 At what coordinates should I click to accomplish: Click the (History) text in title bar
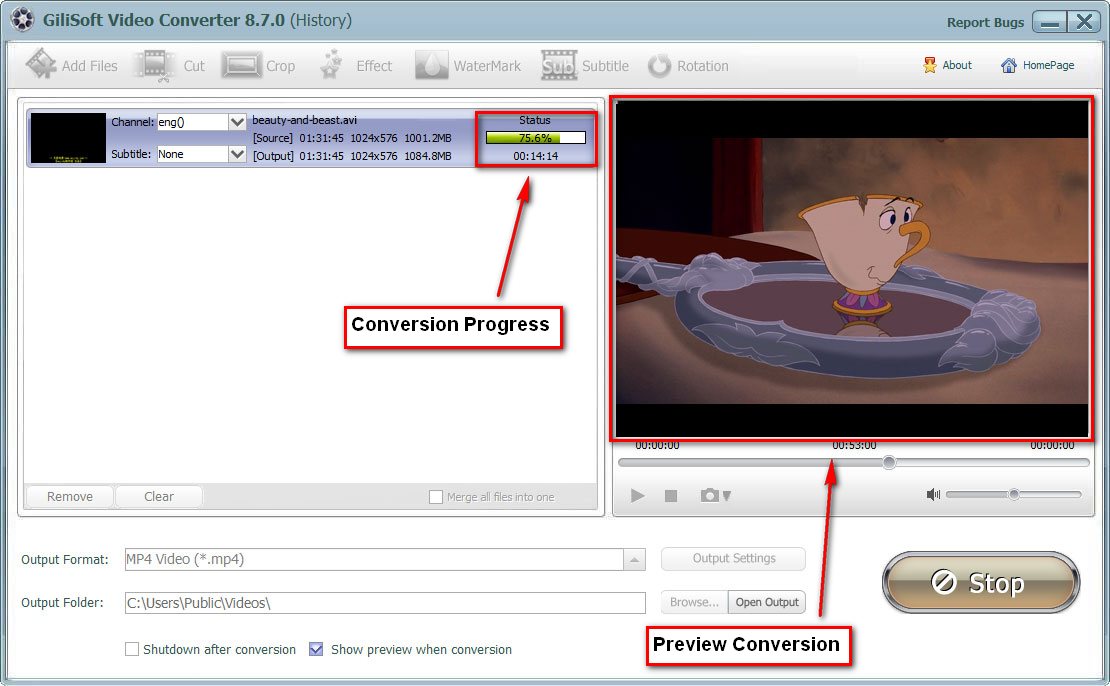321,20
